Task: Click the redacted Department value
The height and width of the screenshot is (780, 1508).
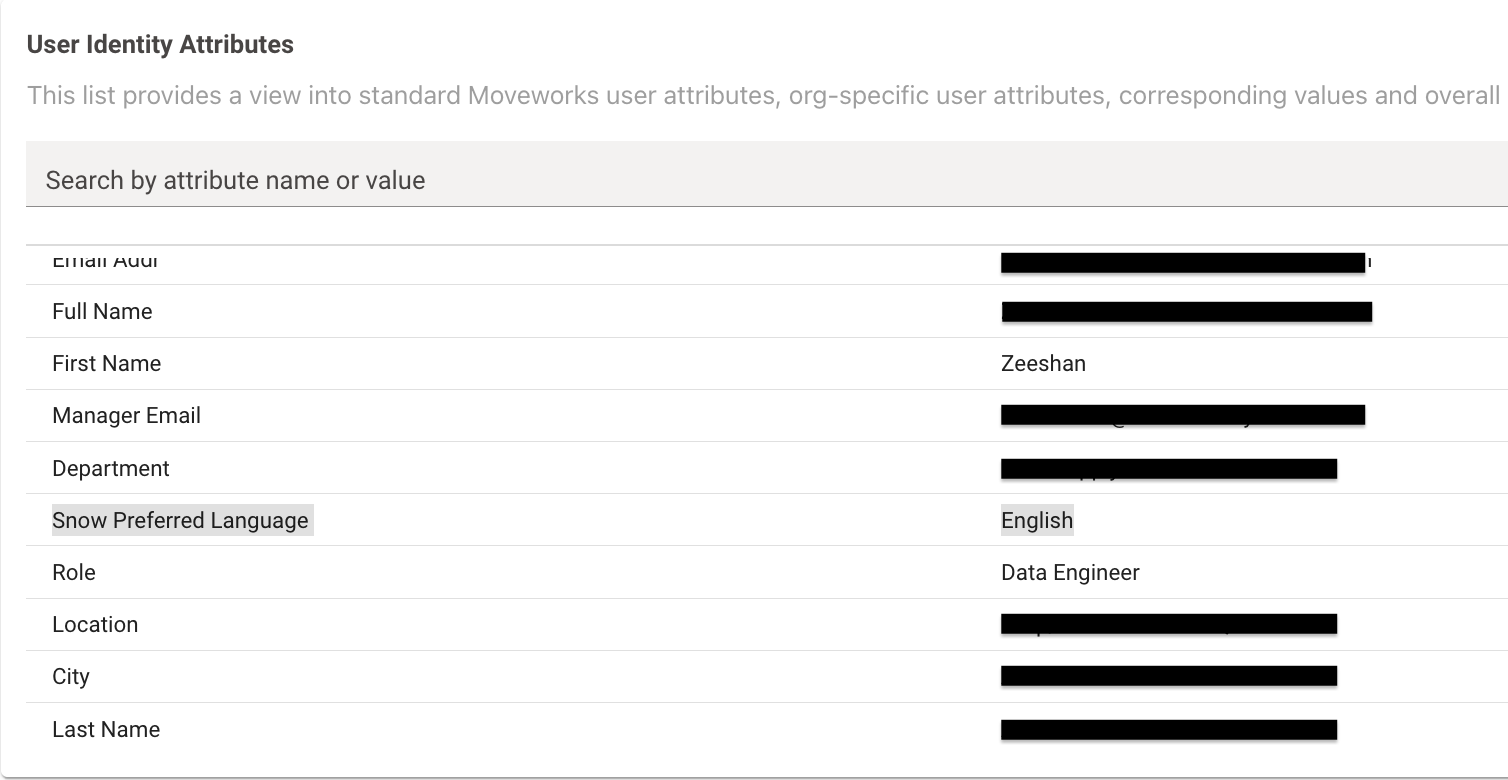Action: coord(1169,468)
